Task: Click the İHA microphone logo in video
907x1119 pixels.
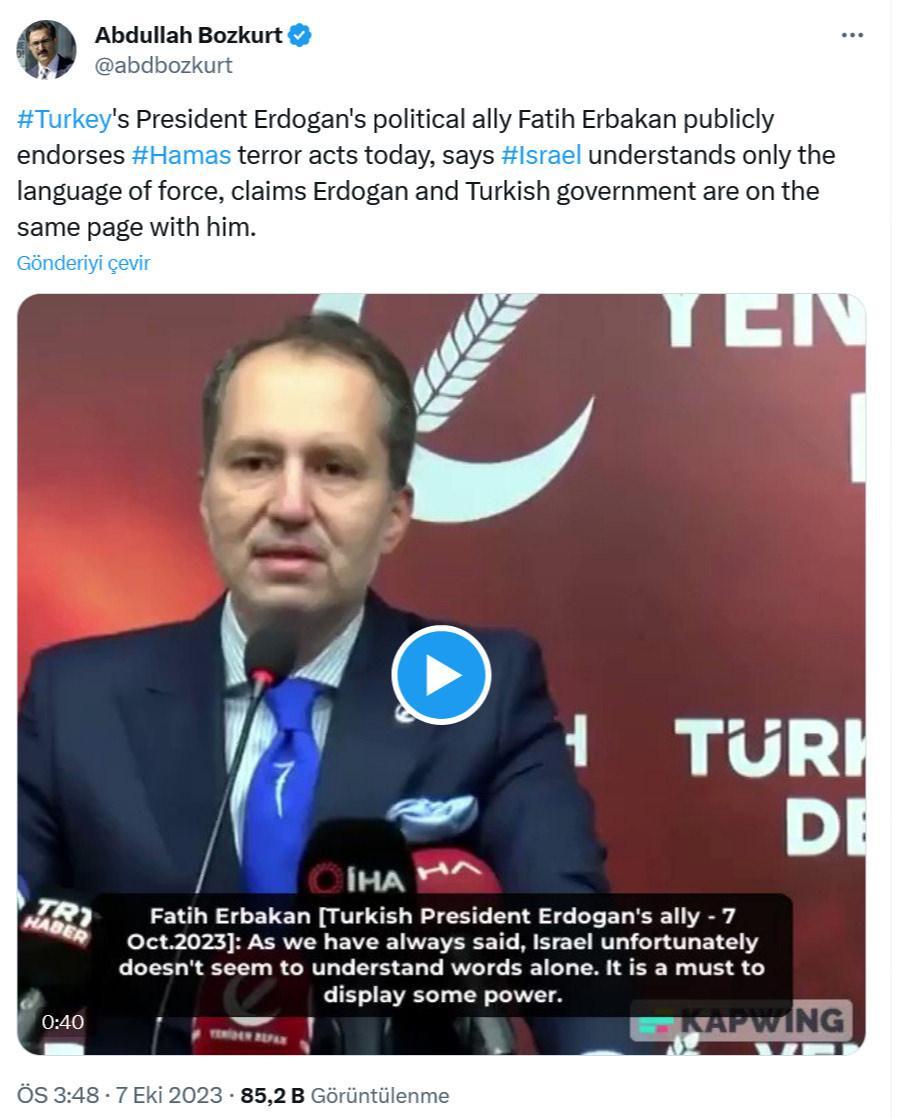Action: (x=357, y=881)
